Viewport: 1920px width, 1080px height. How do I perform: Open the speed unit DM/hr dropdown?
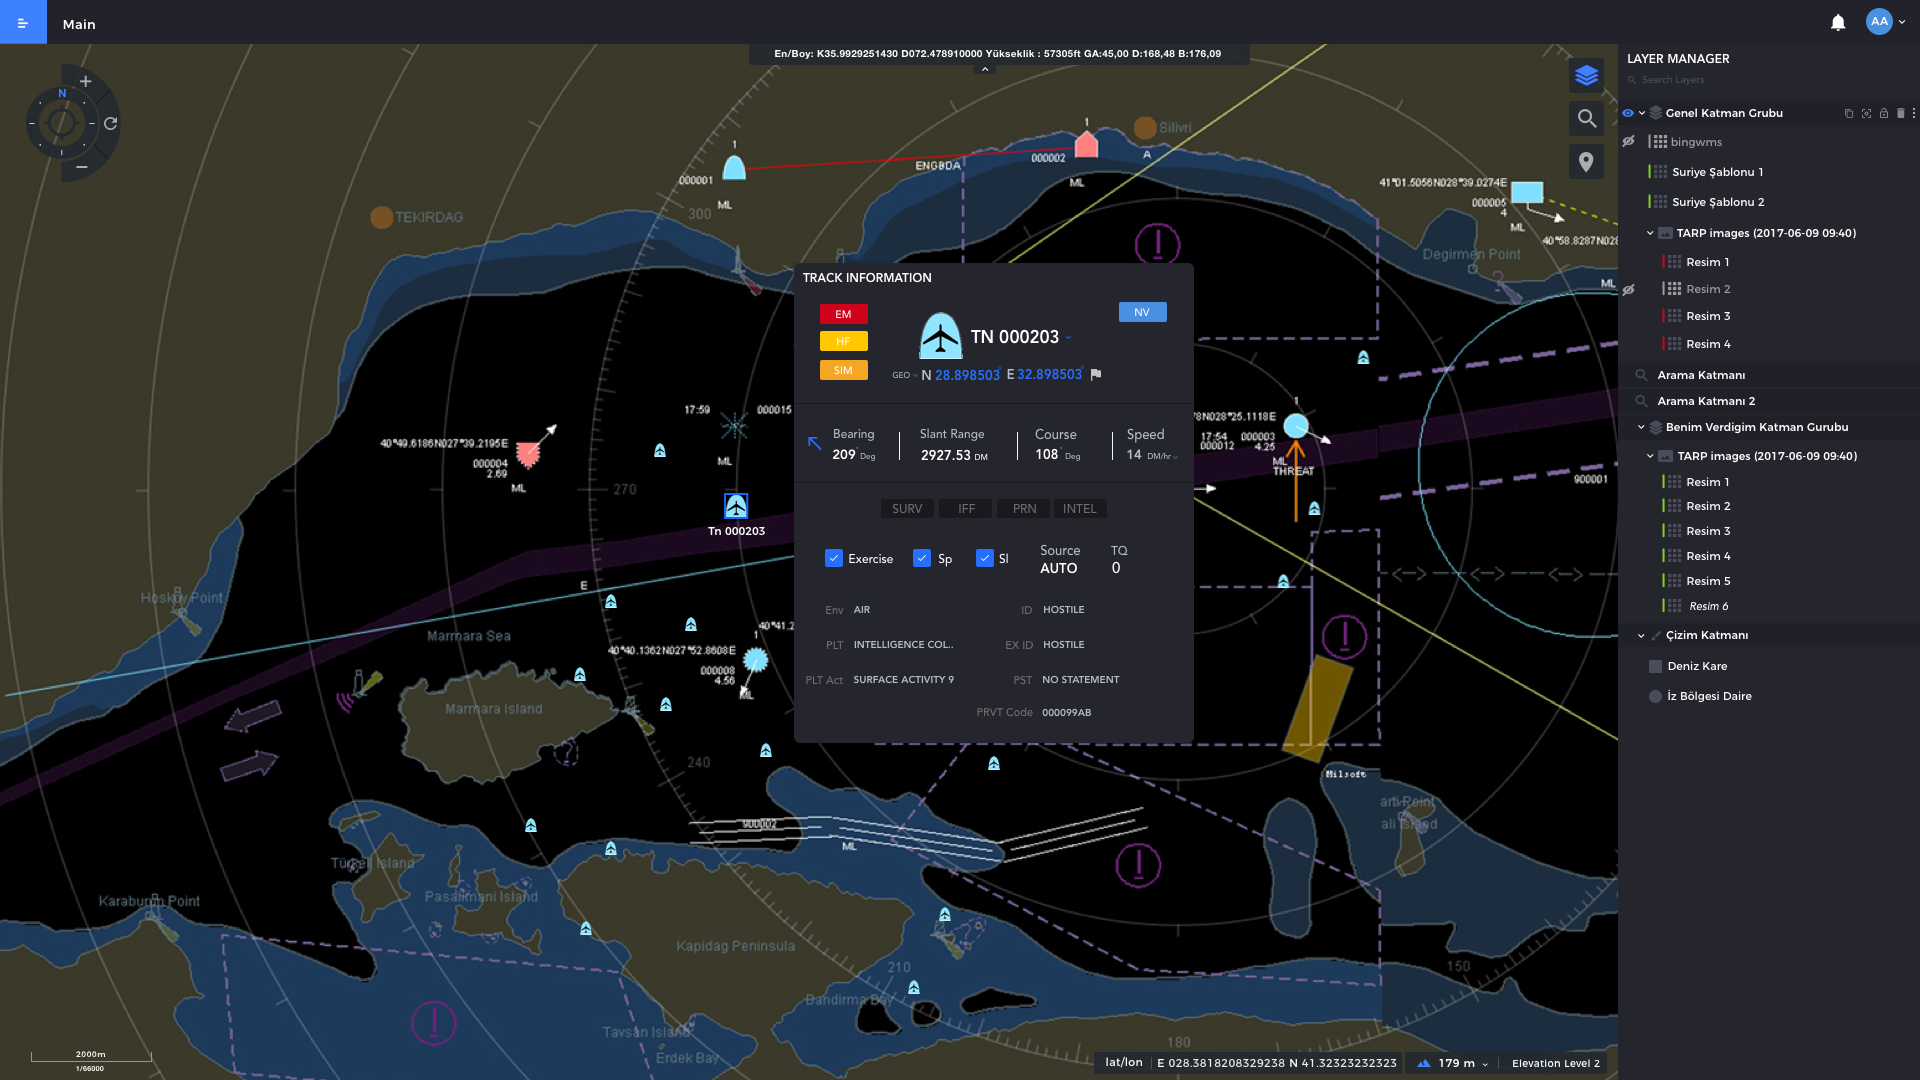coord(1163,457)
